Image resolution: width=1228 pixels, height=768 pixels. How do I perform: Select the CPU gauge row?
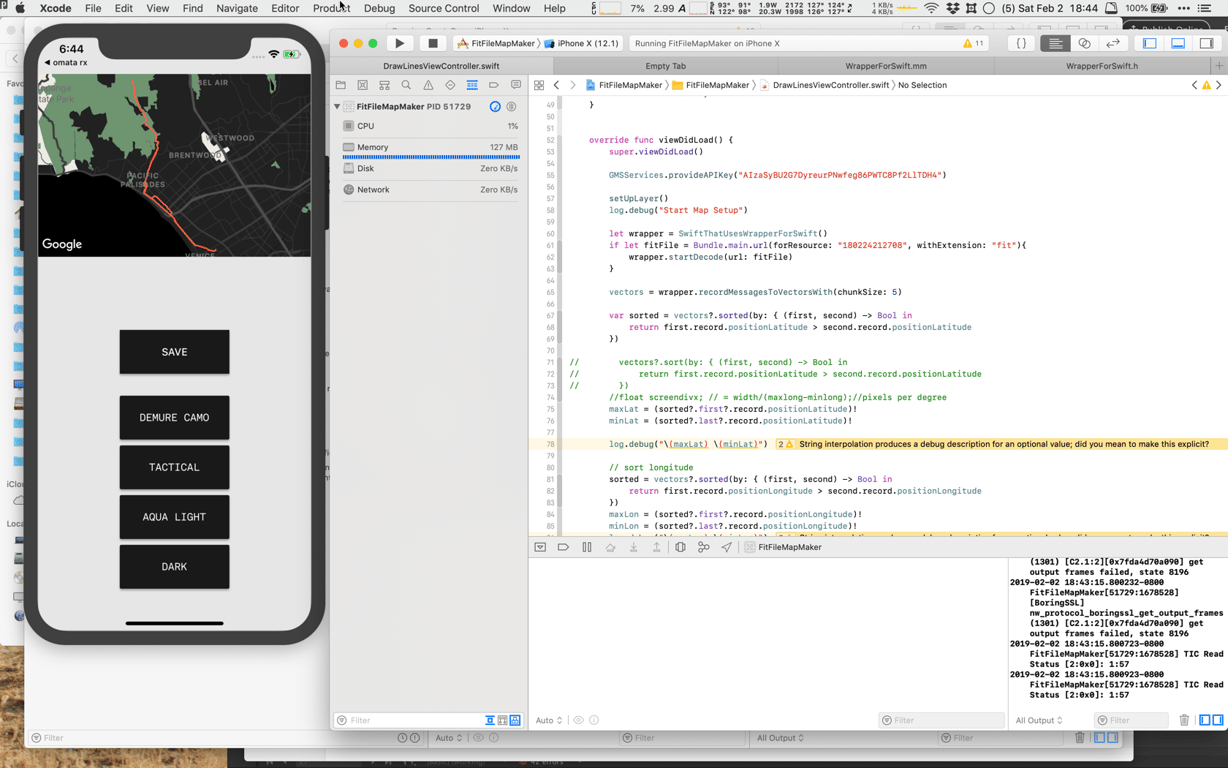pyautogui.click(x=430, y=127)
